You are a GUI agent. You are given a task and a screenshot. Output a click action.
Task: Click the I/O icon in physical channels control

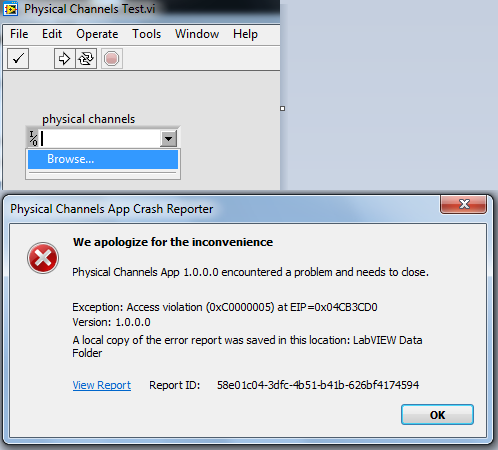point(33,138)
